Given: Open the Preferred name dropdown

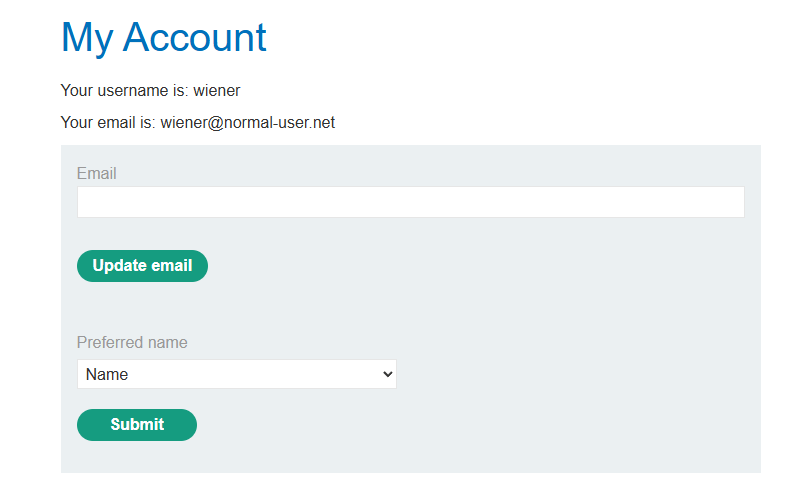Looking at the screenshot, I should pyautogui.click(x=236, y=374).
